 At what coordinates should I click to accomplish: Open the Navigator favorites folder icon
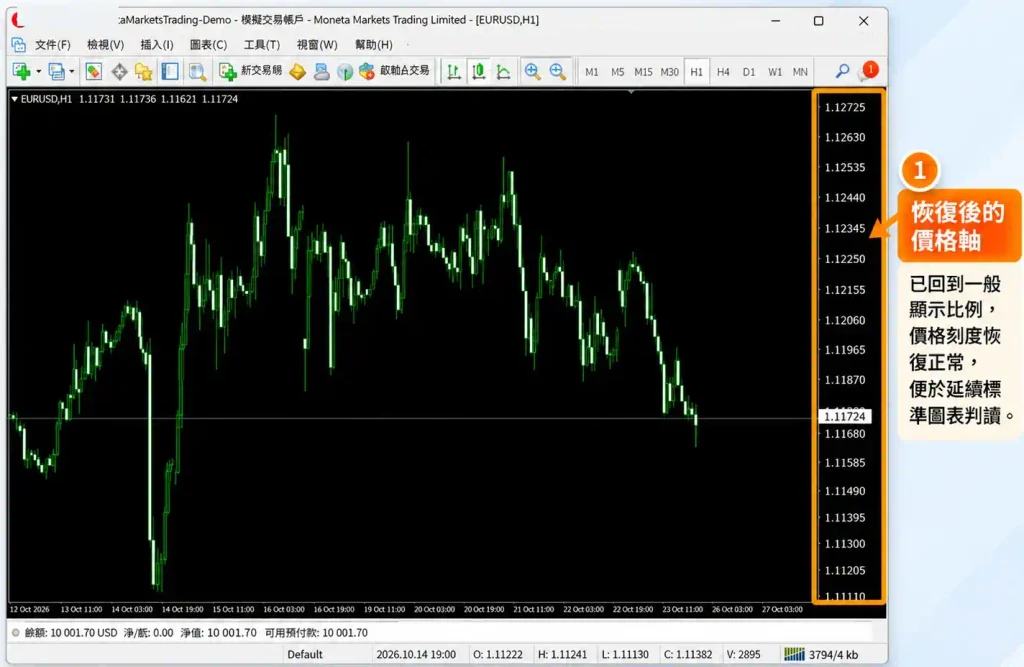(144, 71)
